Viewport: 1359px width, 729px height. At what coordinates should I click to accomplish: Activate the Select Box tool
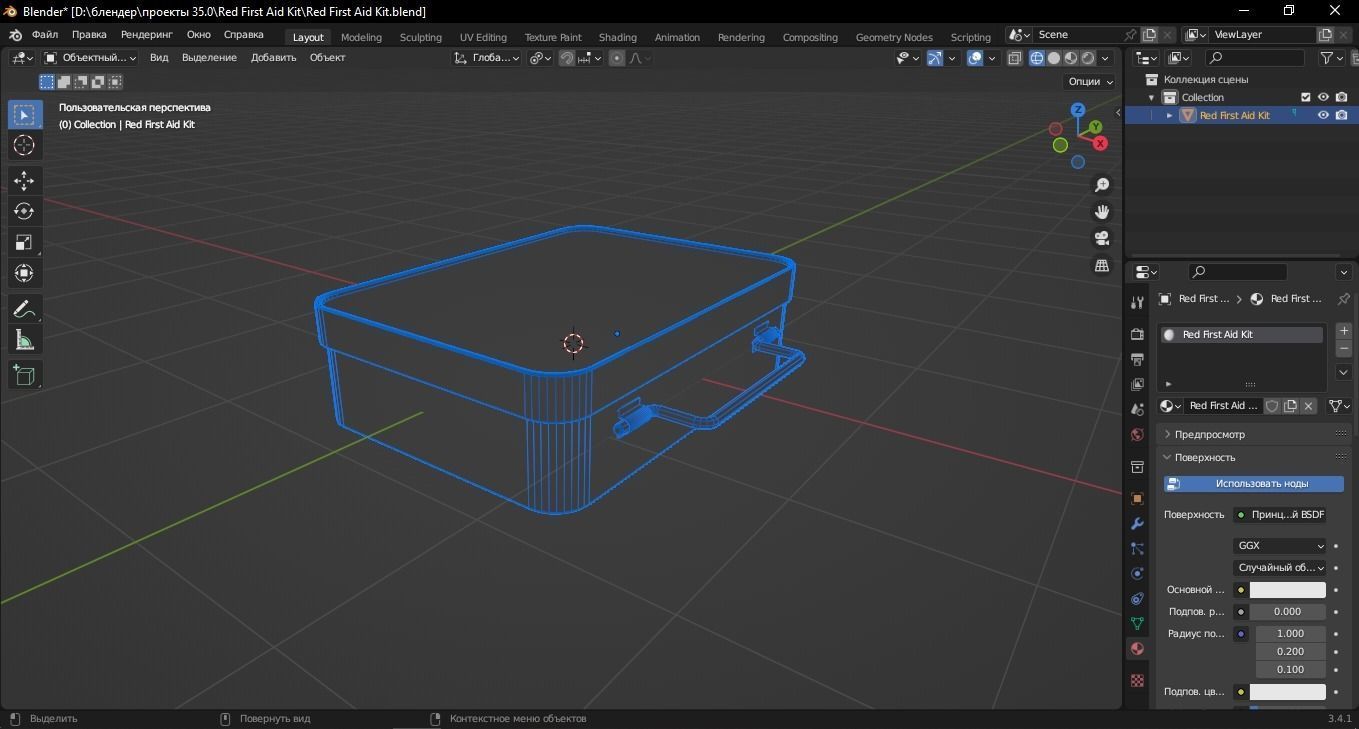click(x=24, y=114)
